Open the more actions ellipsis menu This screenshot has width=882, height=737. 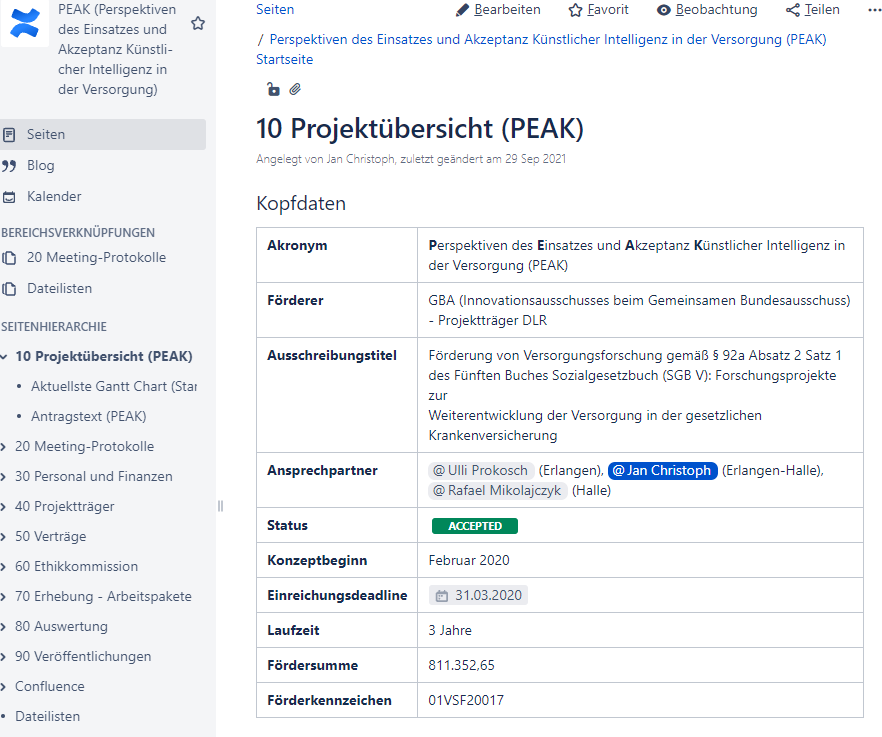tap(875, 10)
